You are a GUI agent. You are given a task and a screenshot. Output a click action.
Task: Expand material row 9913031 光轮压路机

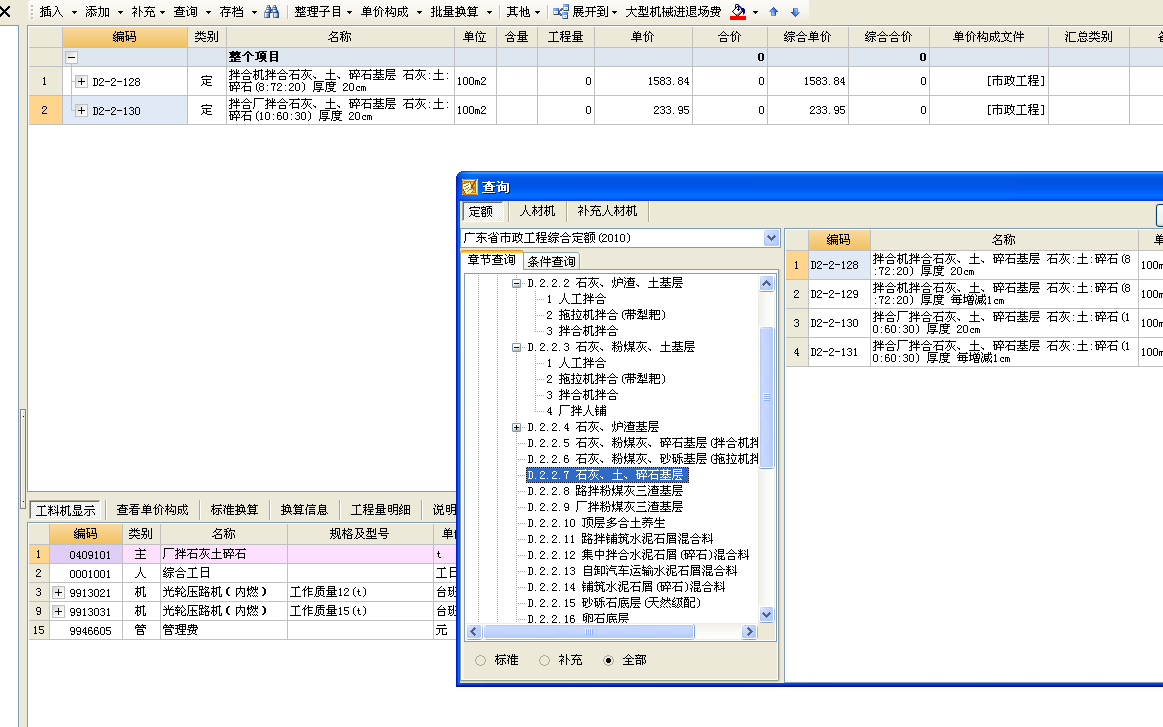59,611
